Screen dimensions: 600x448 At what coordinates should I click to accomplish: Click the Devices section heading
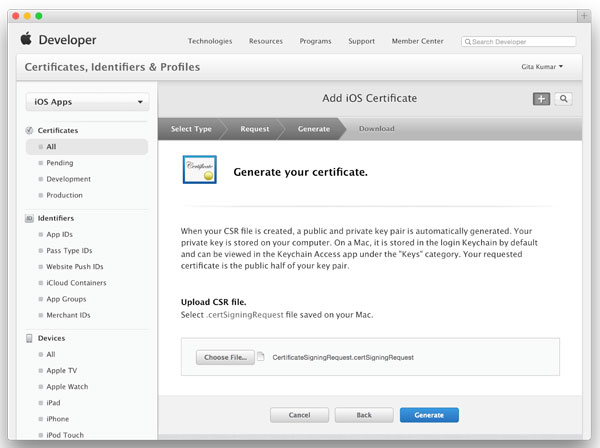(x=51, y=338)
